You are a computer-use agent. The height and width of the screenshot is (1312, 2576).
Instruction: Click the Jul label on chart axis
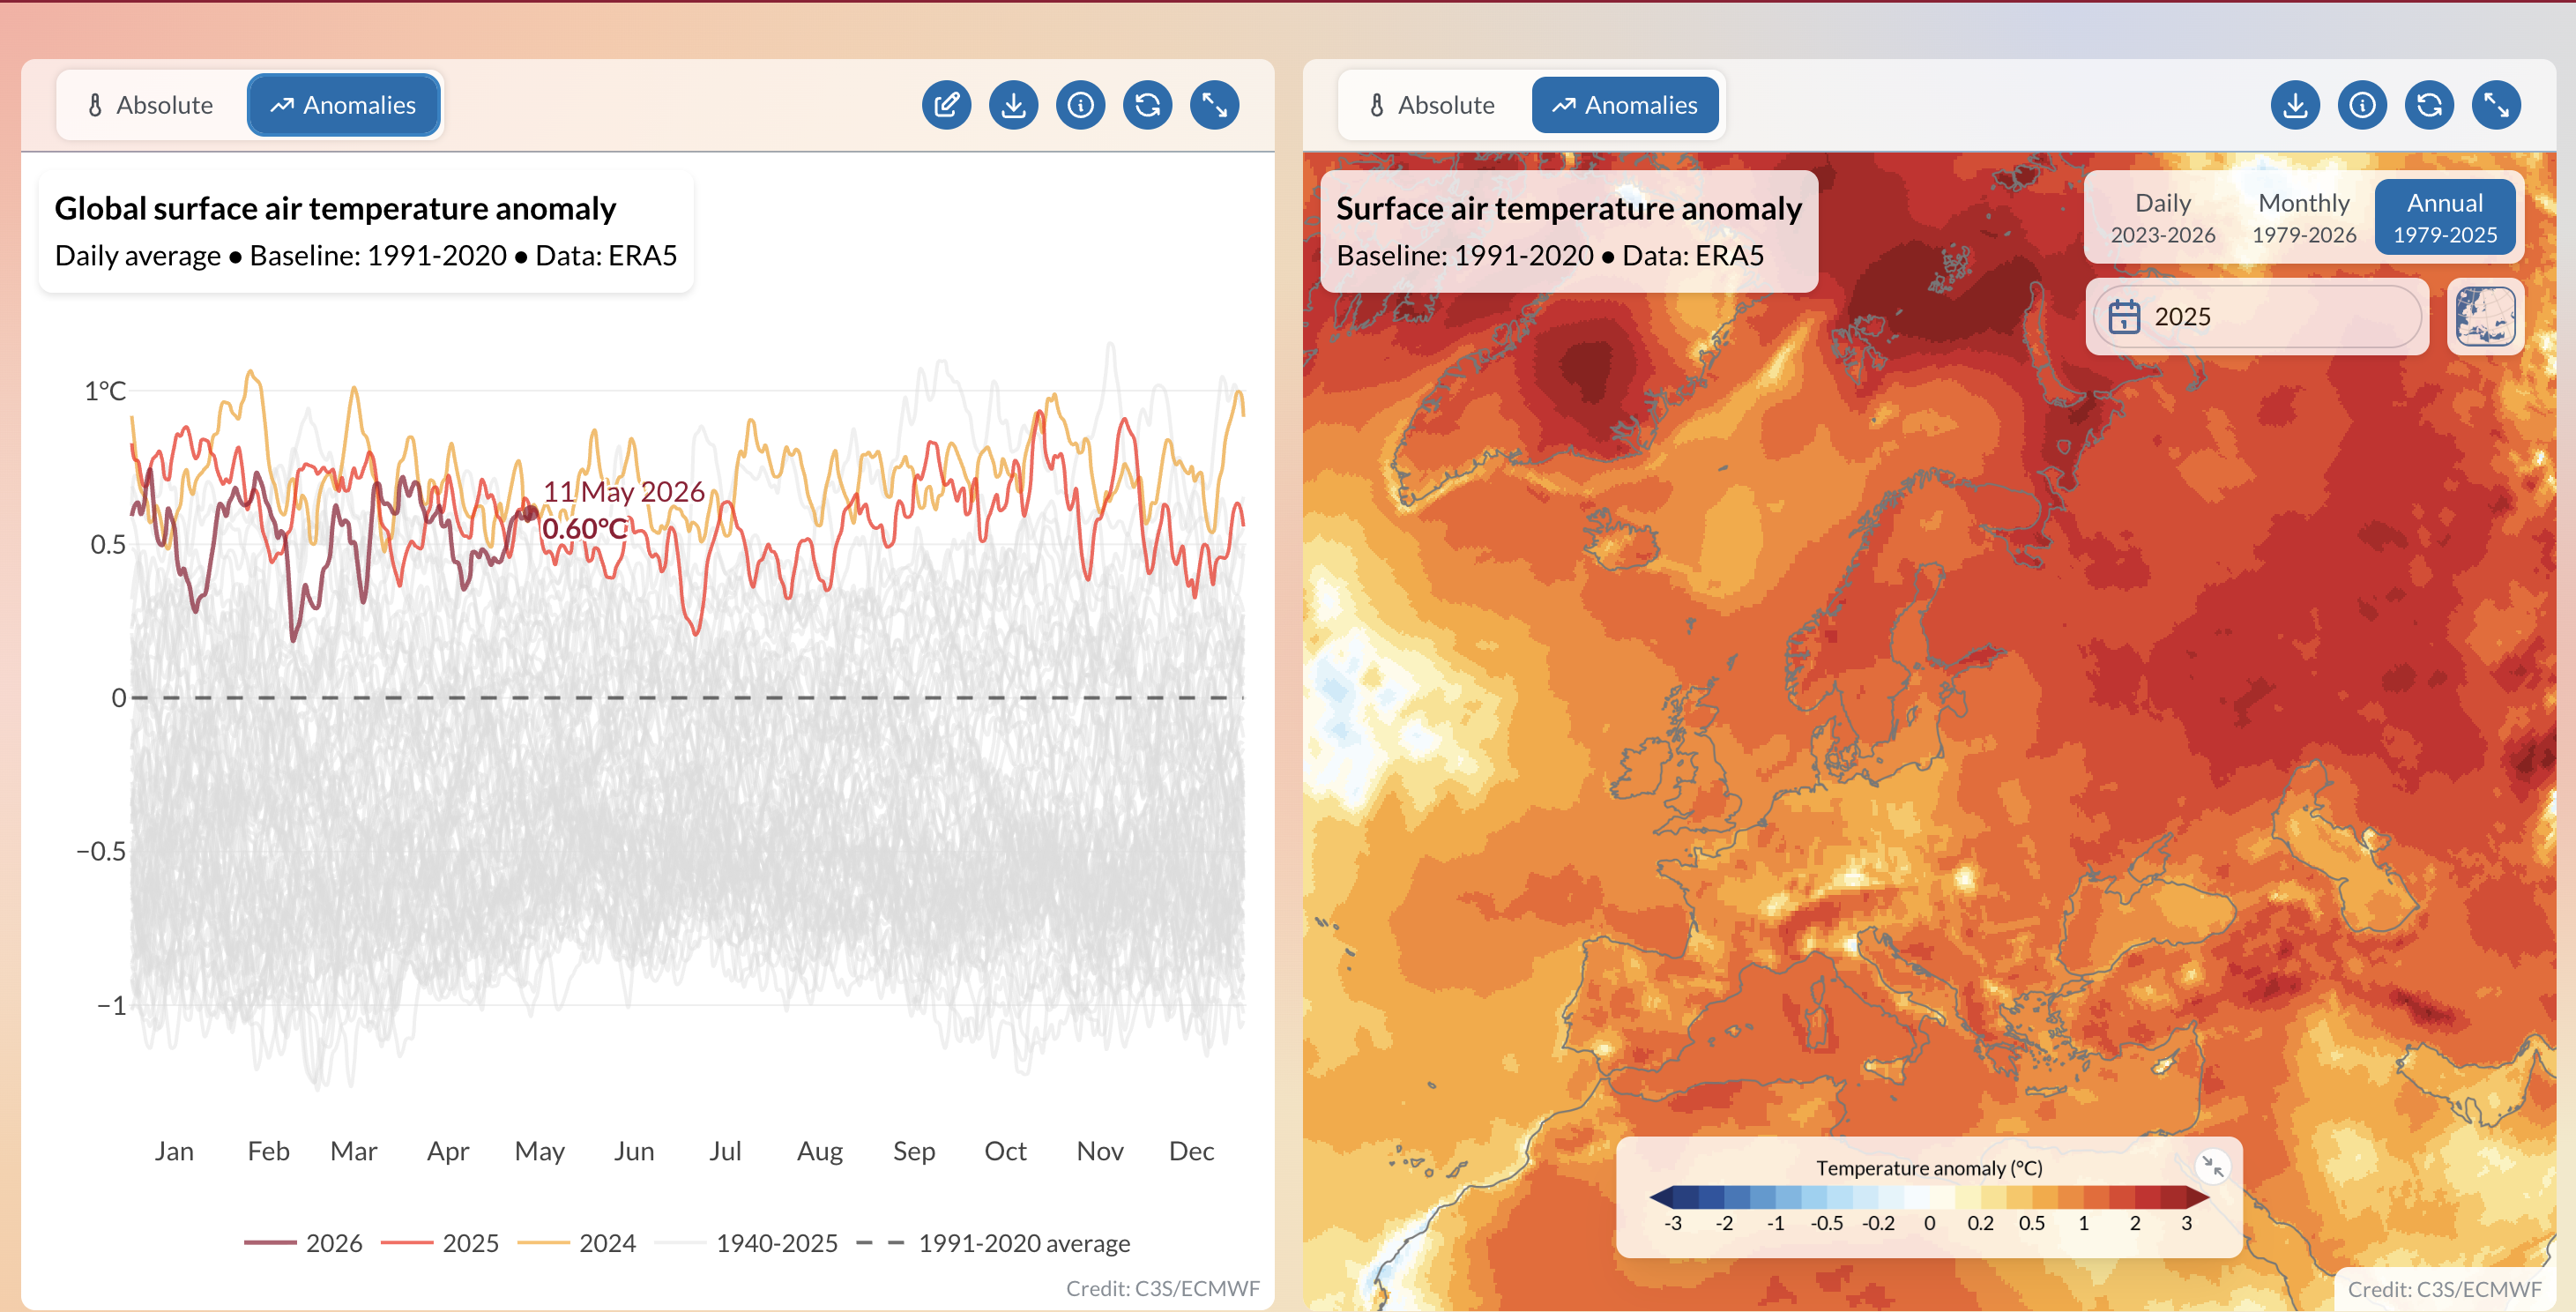tap(725, 1151)
